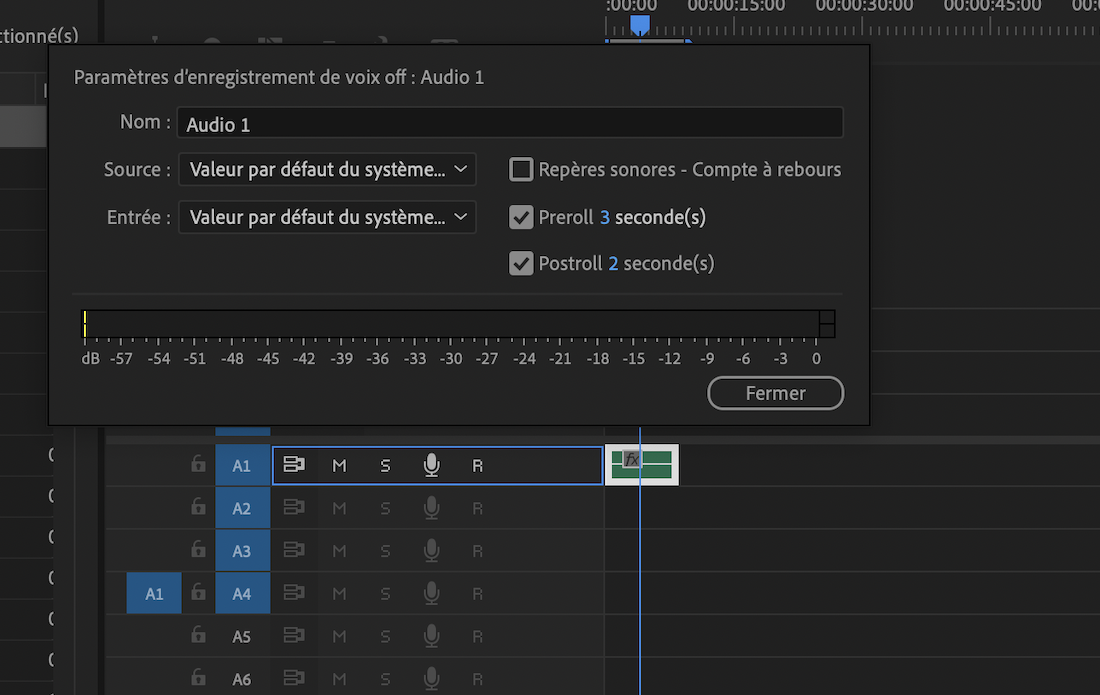Click the Nom field containing Audio 1

tap(510, 123)
